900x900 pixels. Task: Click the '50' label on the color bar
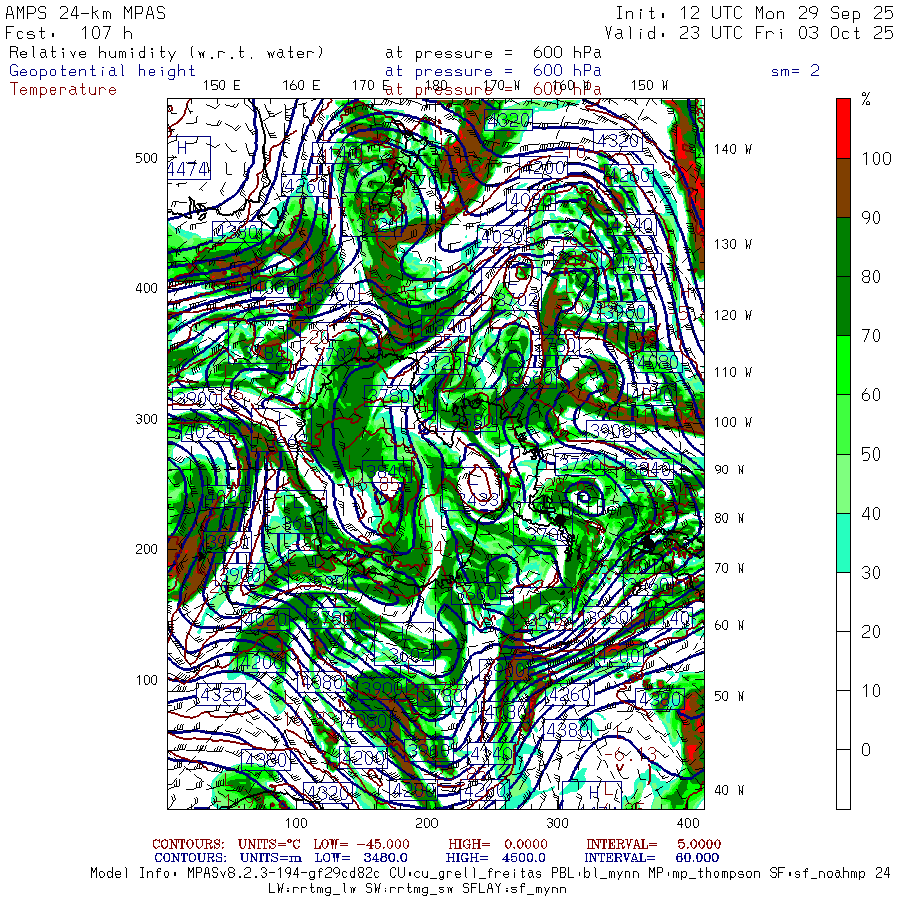point(871,455)
